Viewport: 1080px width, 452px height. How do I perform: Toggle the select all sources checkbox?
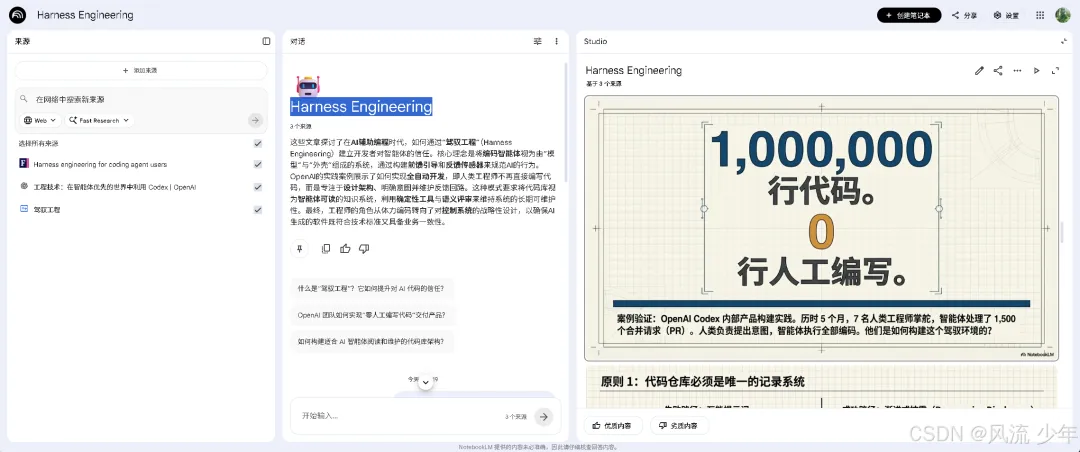point(258,143)
